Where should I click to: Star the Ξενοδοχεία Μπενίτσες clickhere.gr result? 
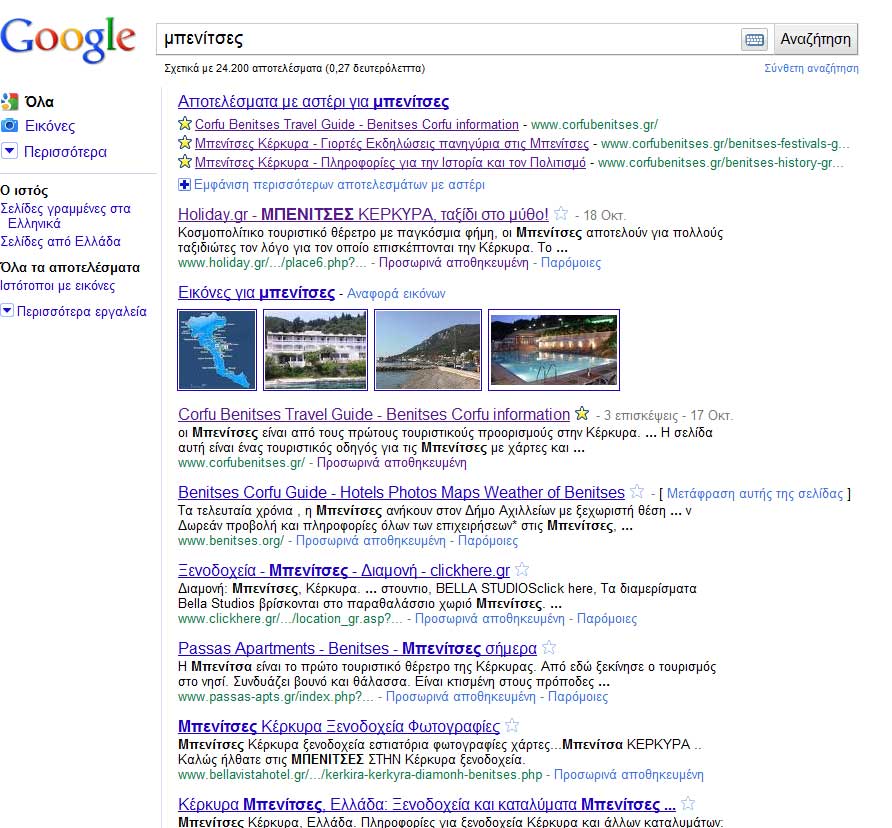click(522, 569)
